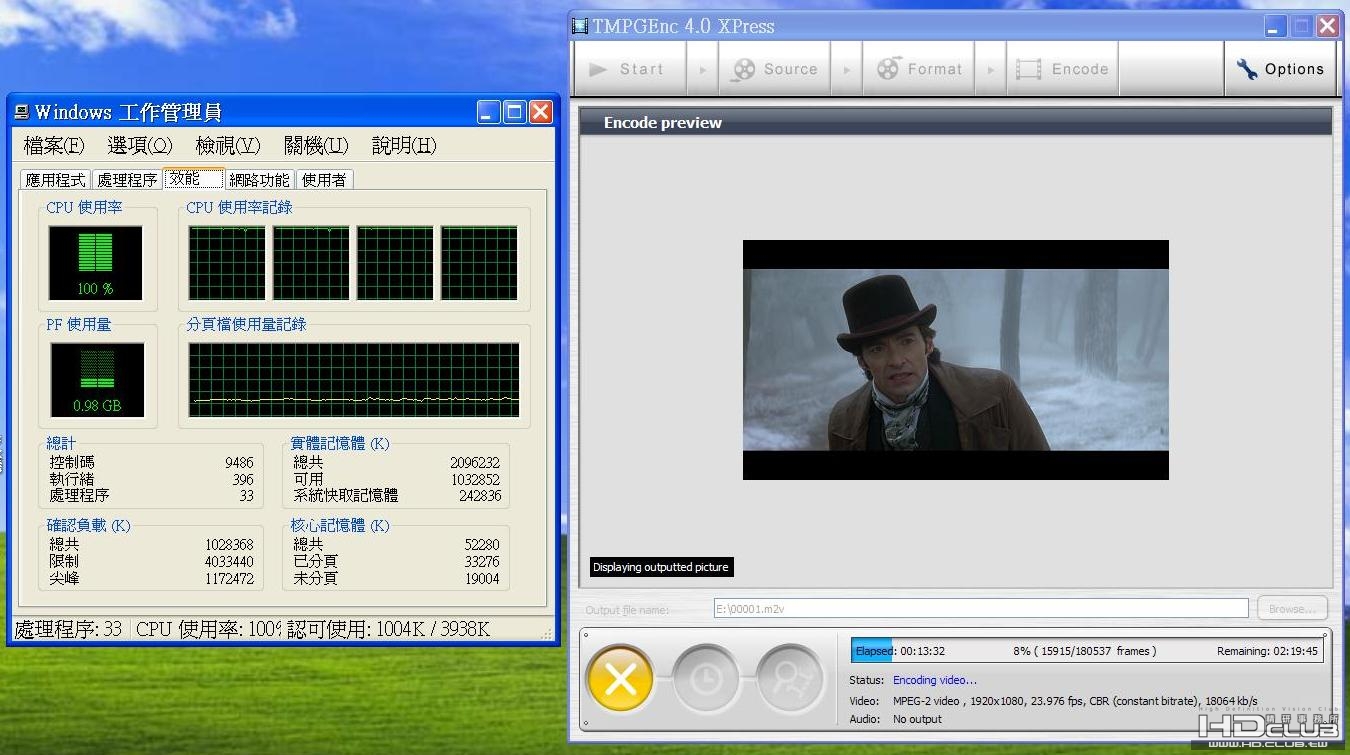
Task: Click the MPEG-2 video format details text
Action: 1075,701
